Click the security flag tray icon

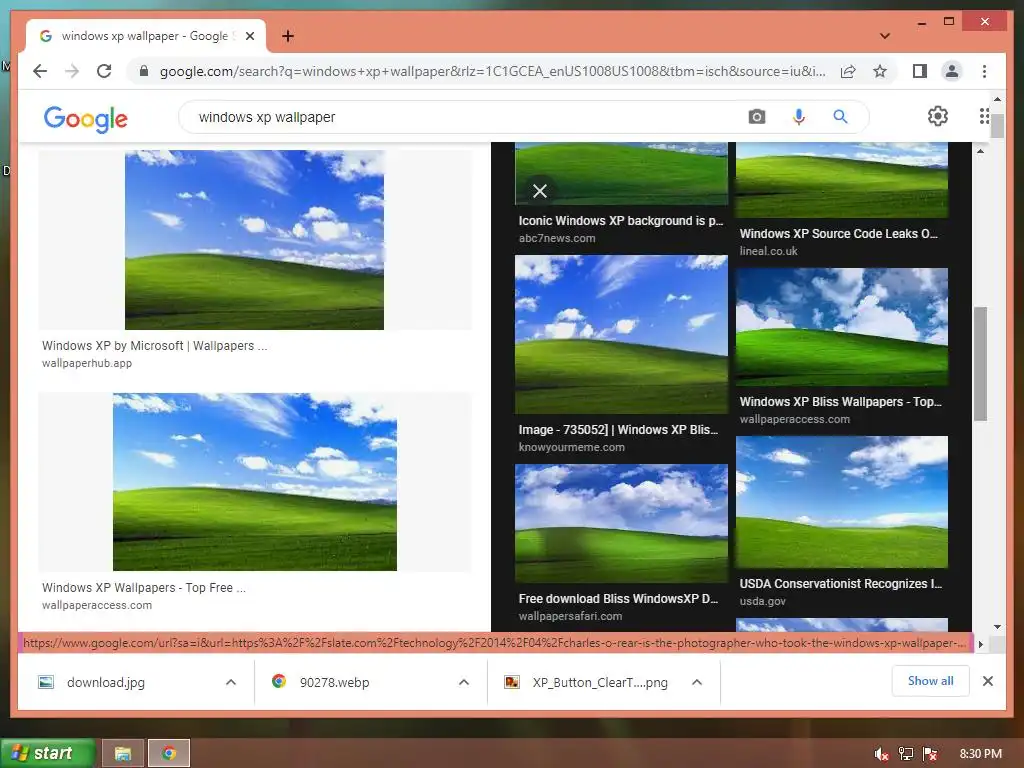[930, 754]
